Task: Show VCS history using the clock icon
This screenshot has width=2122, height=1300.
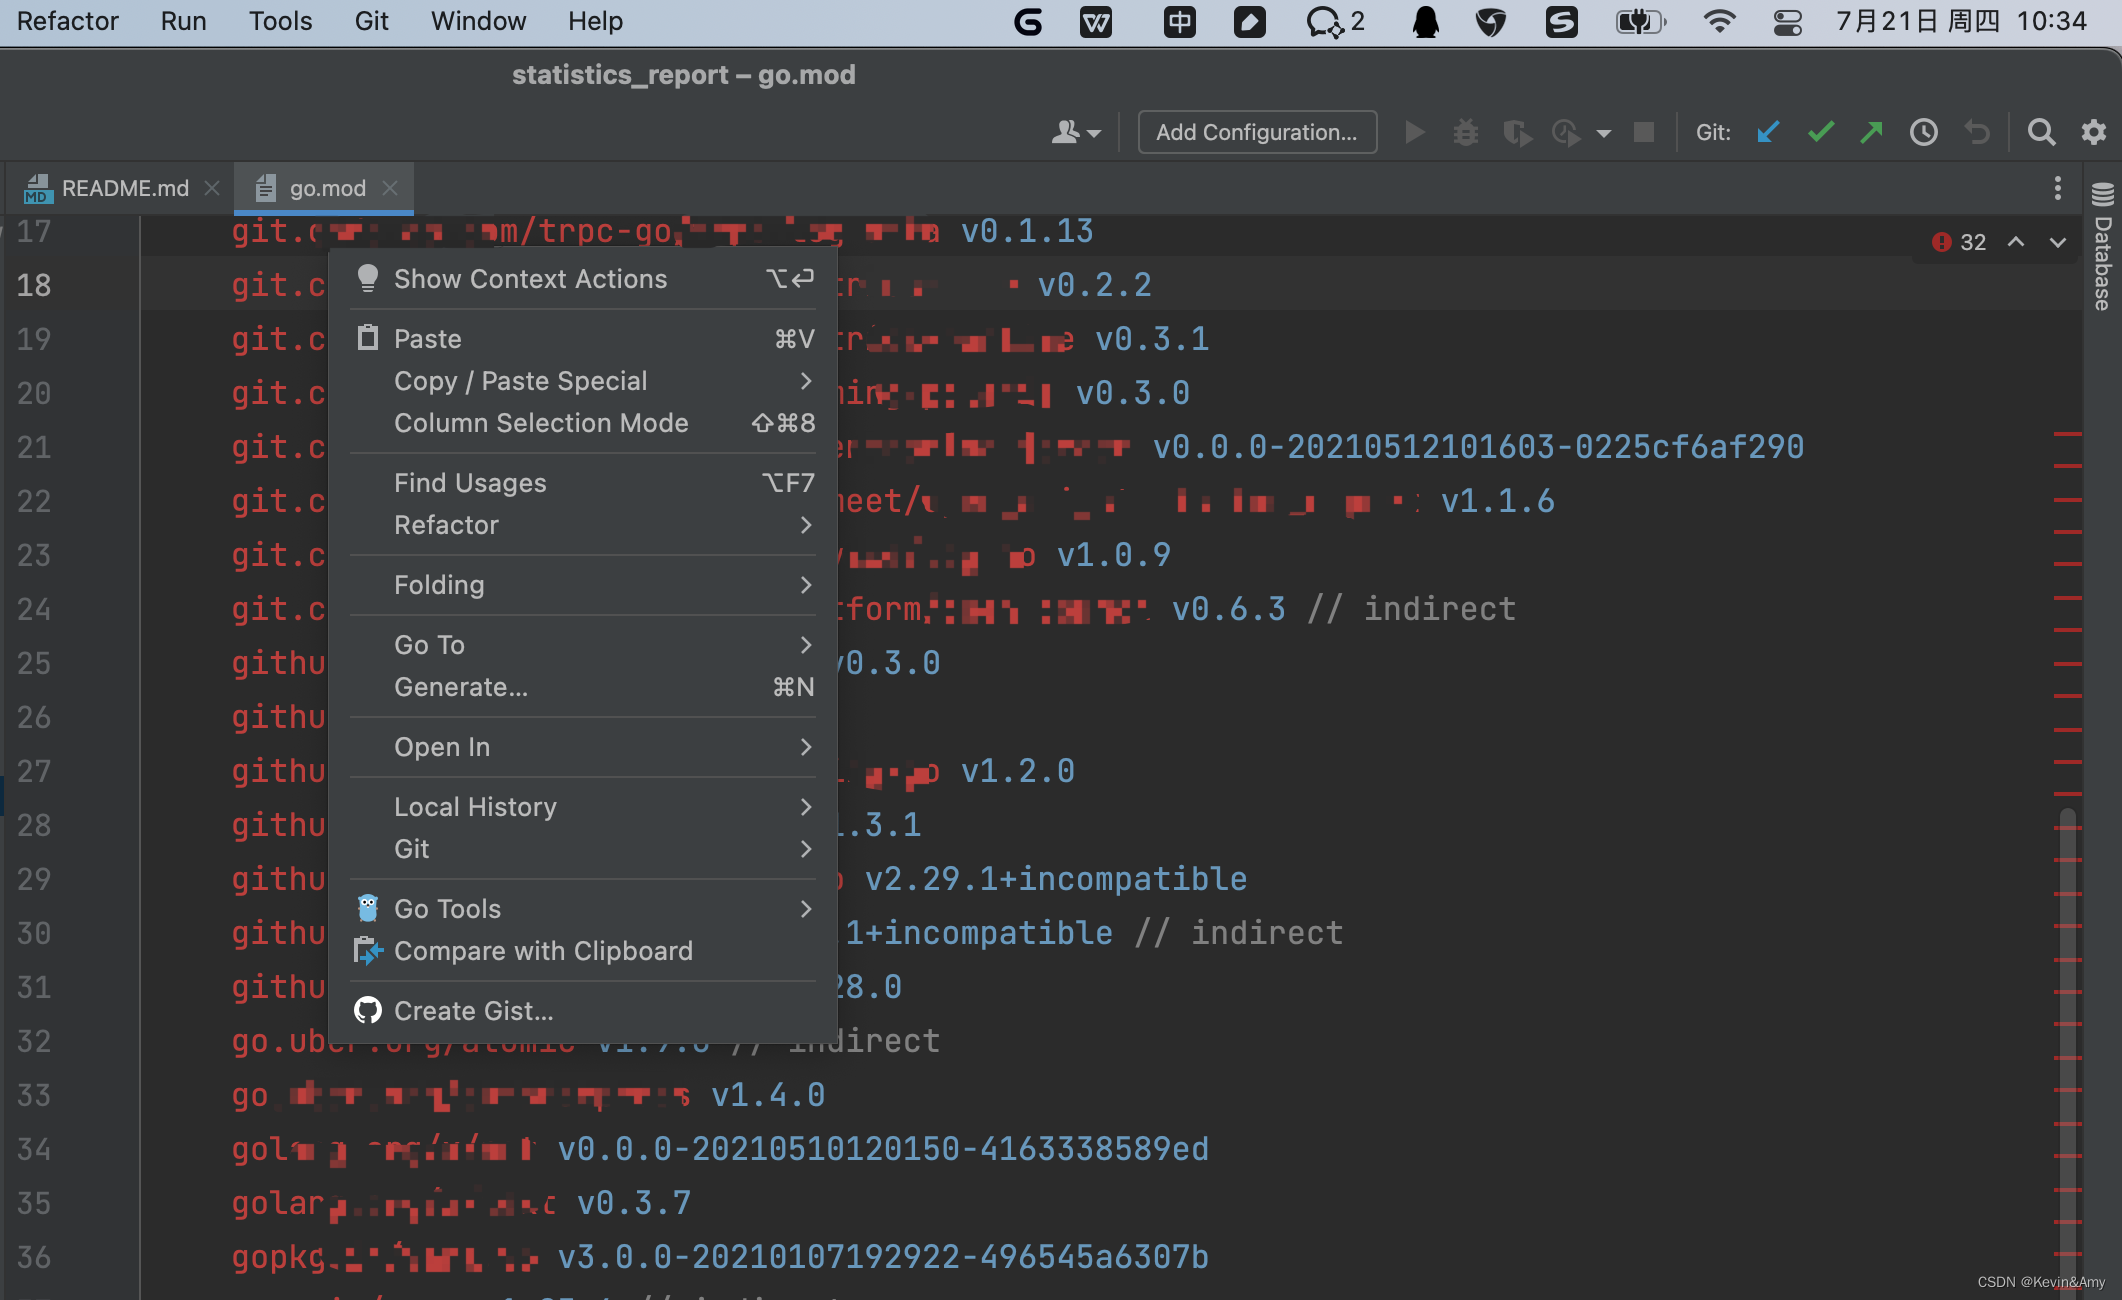Action: coord(1923,132)
